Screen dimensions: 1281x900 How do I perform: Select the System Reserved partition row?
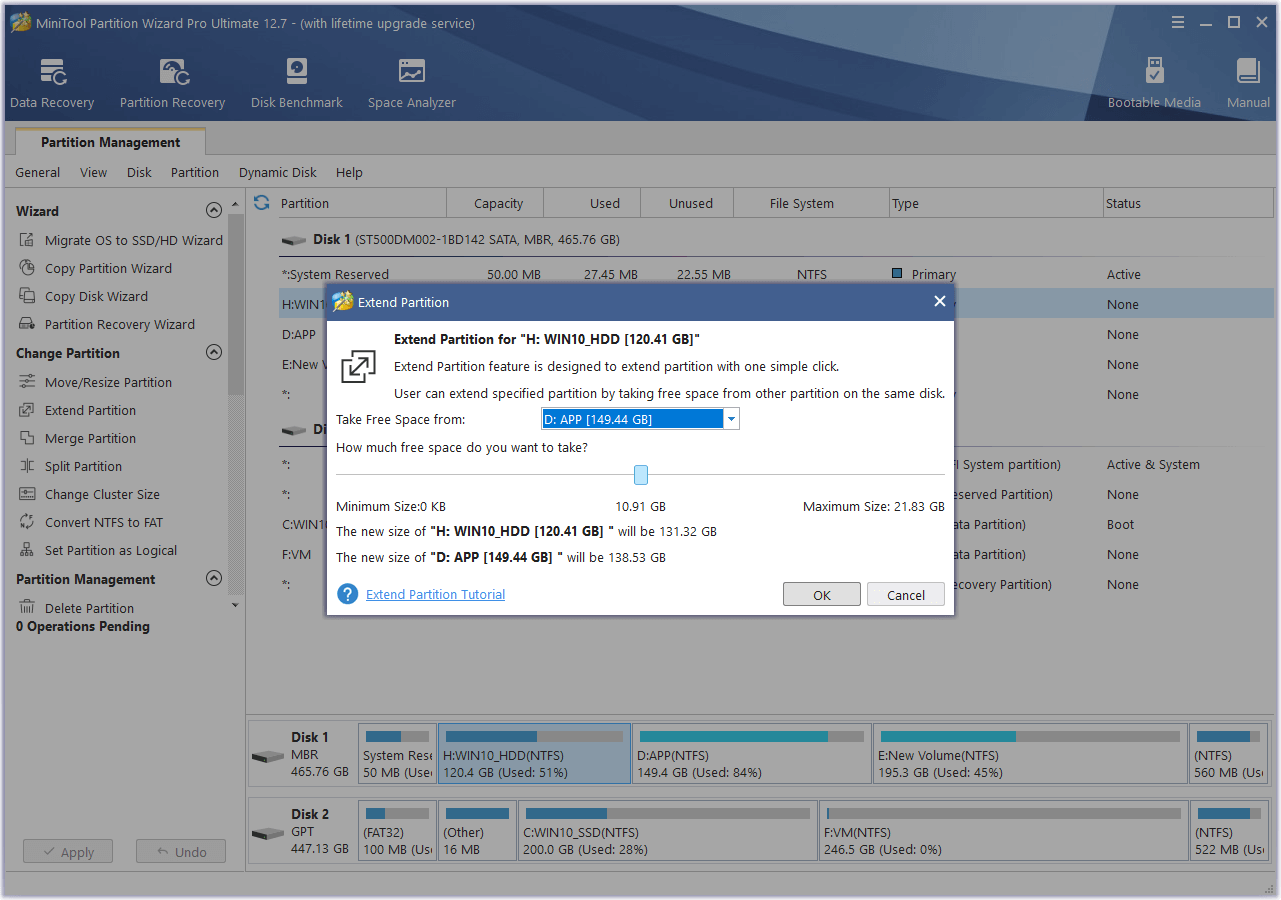(775, 274)
